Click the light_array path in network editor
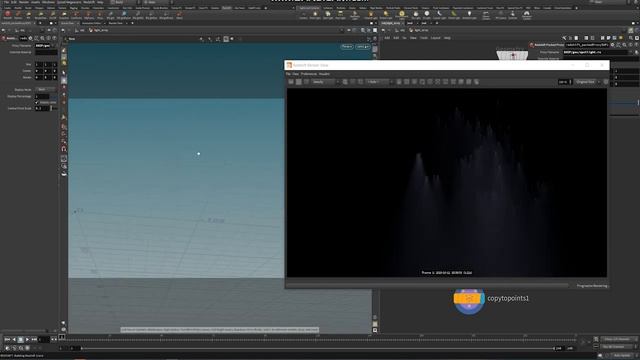Image resolution: width=640 pixels, height=360 pixels. point(419,30)
